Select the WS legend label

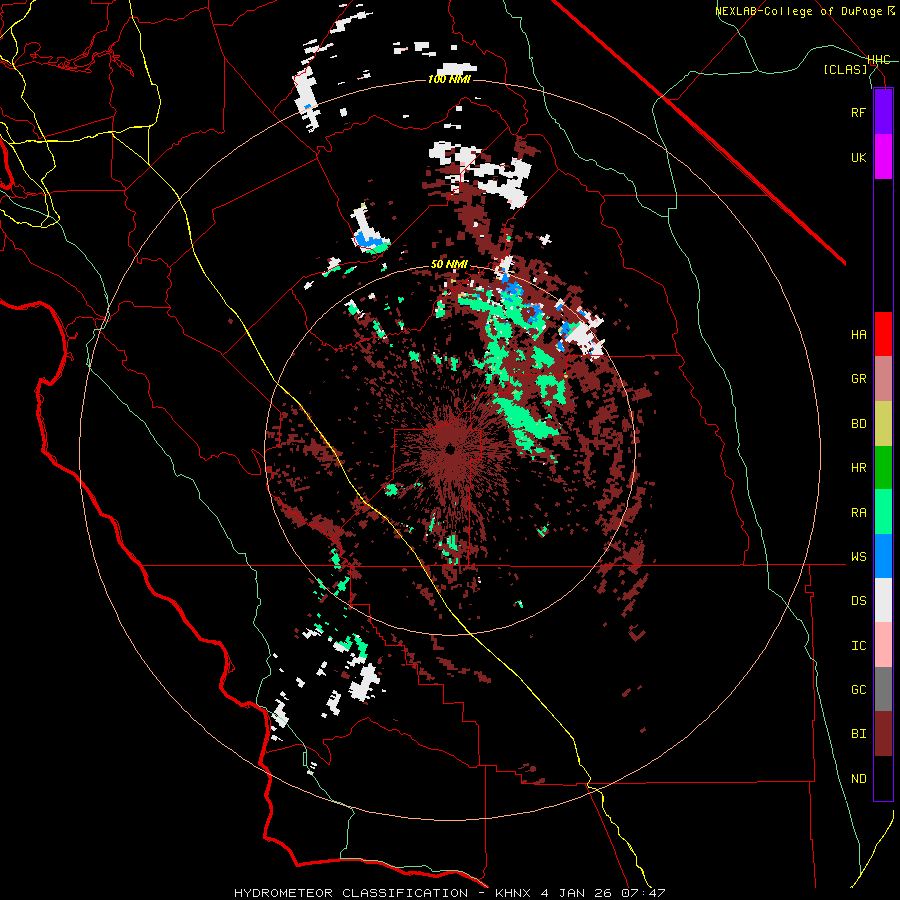point(858,557)
